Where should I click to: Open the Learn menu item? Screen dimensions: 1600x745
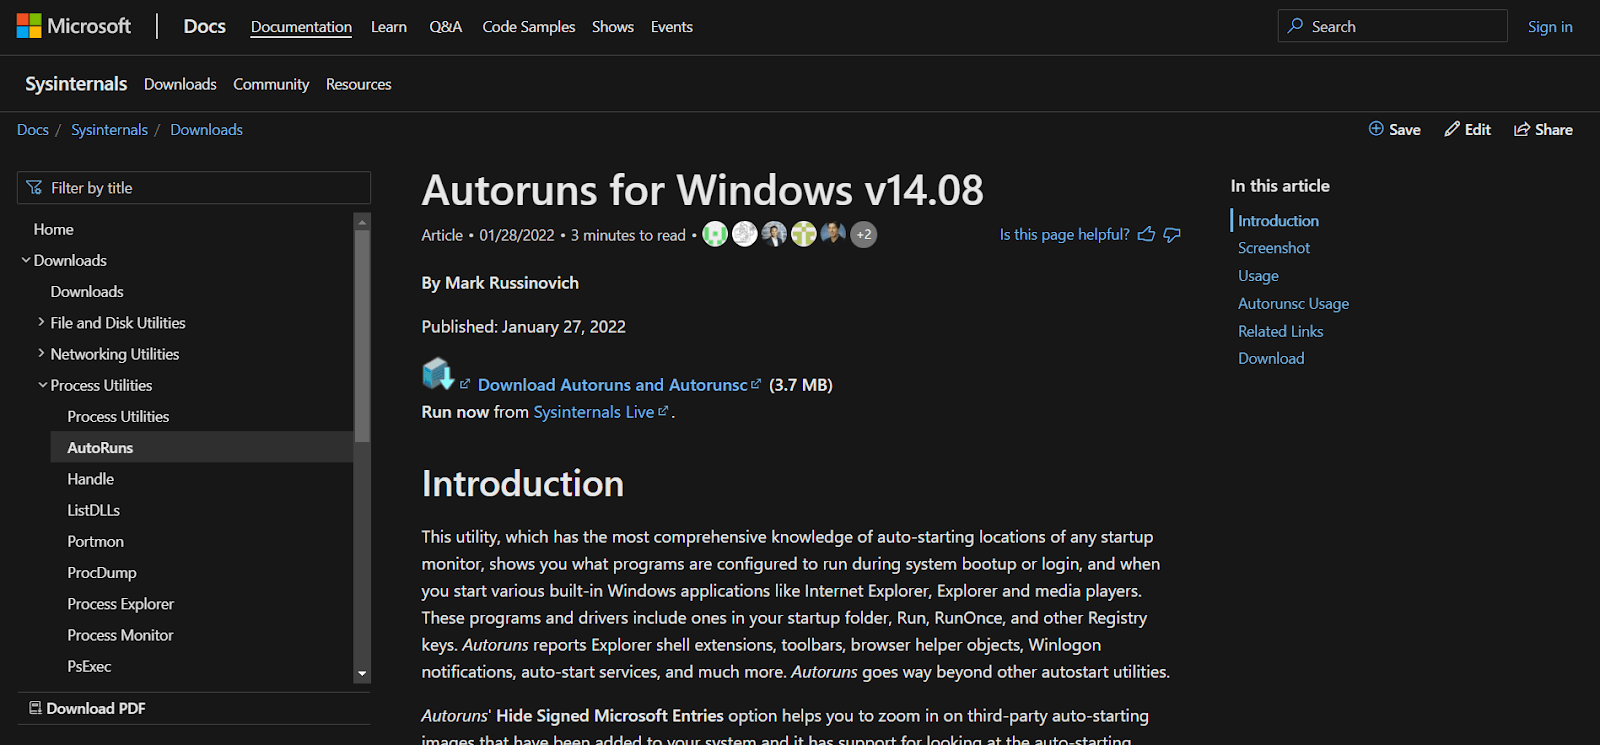pos(389,27)
